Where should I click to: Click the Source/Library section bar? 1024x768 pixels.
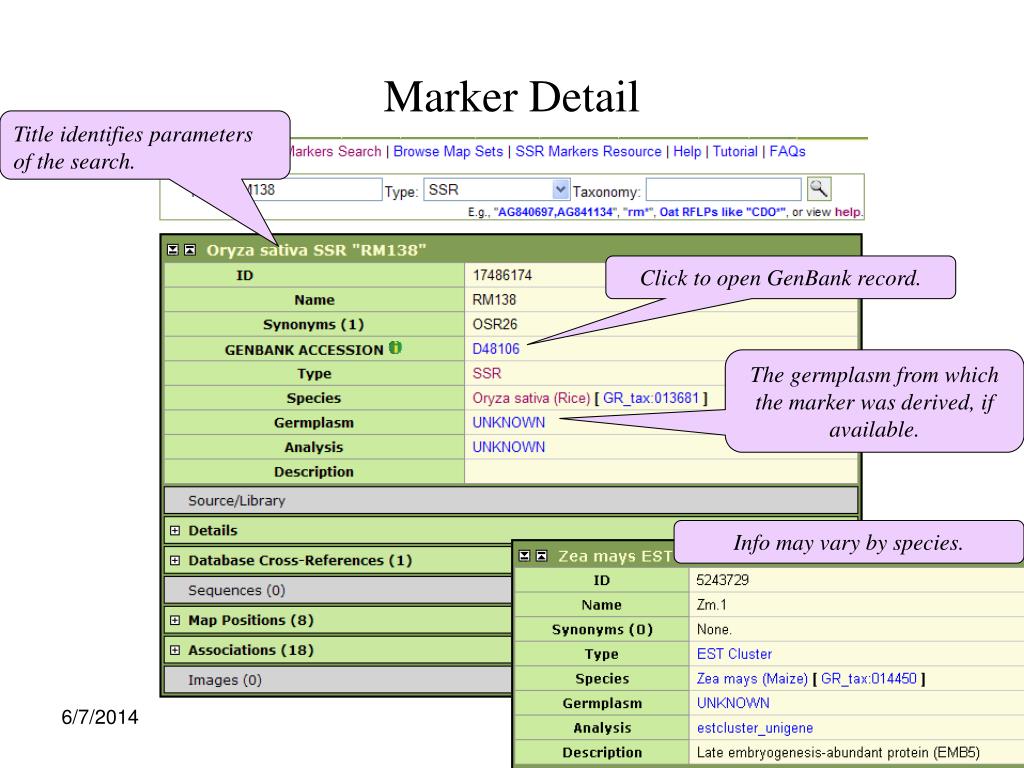[x=511, y=501]
